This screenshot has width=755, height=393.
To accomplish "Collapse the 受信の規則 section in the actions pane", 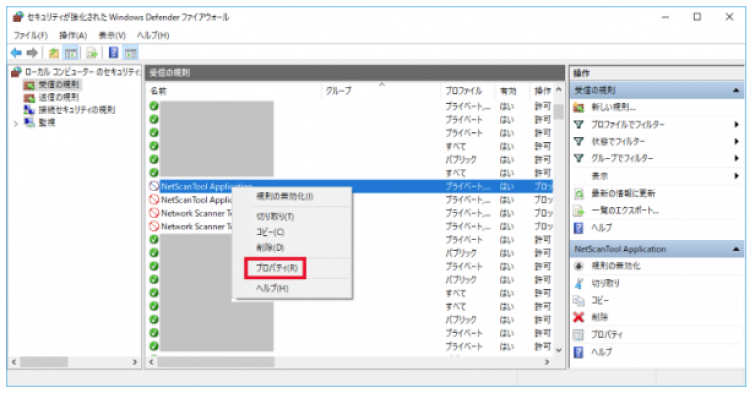I will (x=736, y=91).
